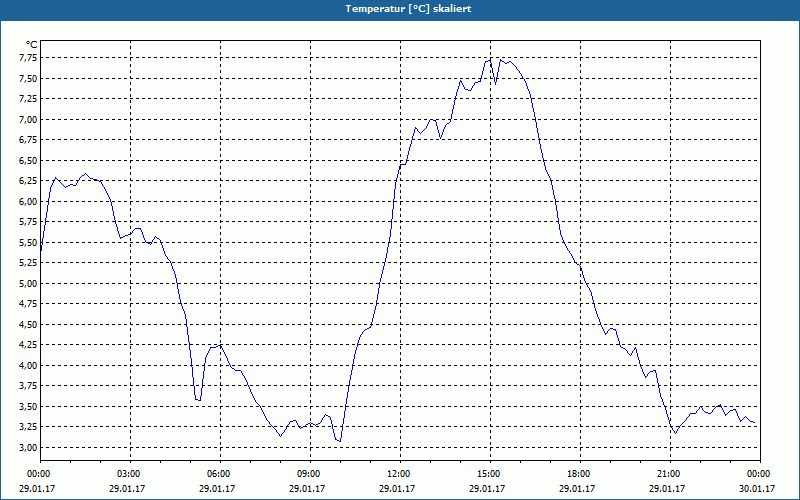
Task: Click the 03:00 time axis label
Action: point(130,474)
